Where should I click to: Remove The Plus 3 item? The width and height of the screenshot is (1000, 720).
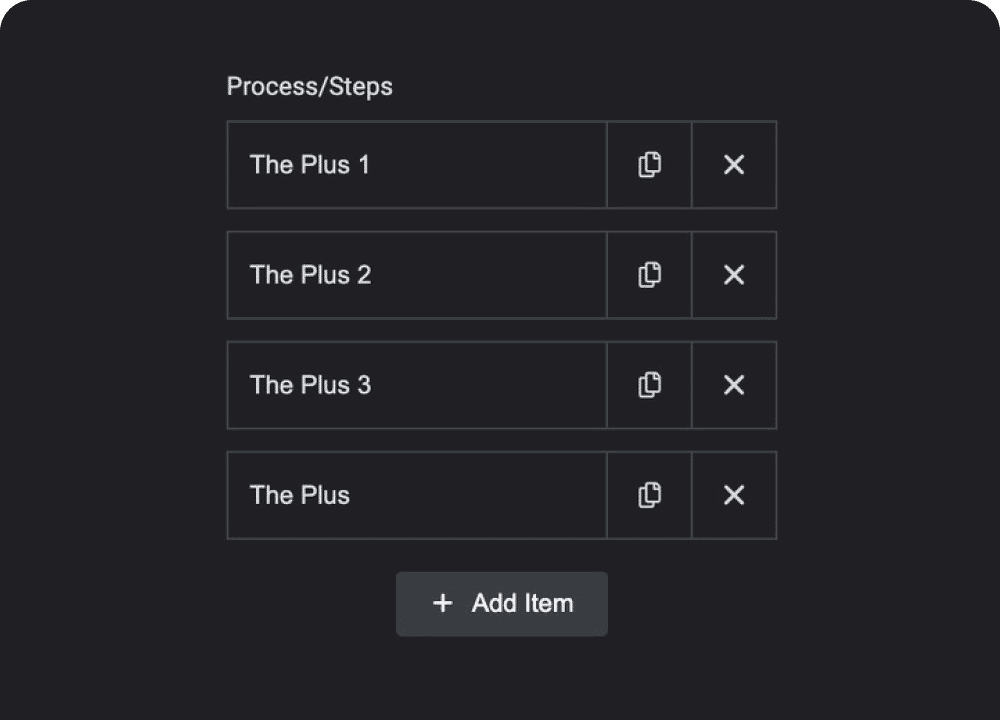click(734, 385)
